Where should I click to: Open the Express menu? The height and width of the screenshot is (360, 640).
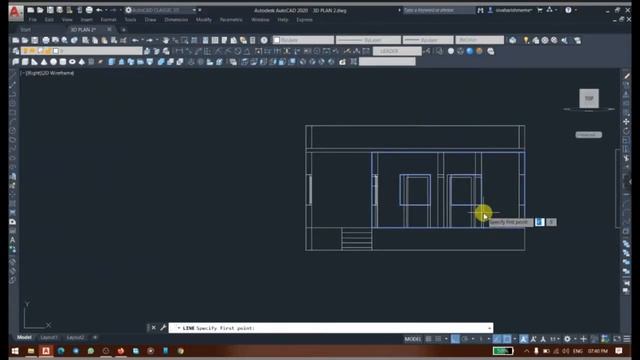click(x=304, y=20)
